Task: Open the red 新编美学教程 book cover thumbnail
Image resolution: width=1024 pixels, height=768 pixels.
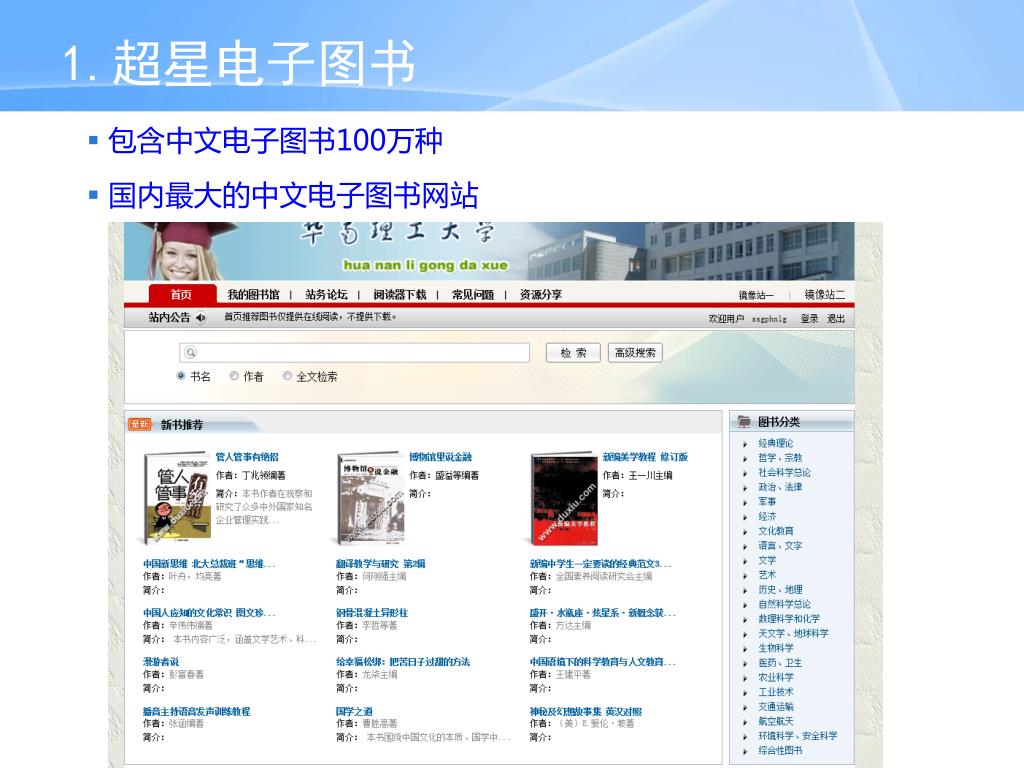Action: (564, 499)
